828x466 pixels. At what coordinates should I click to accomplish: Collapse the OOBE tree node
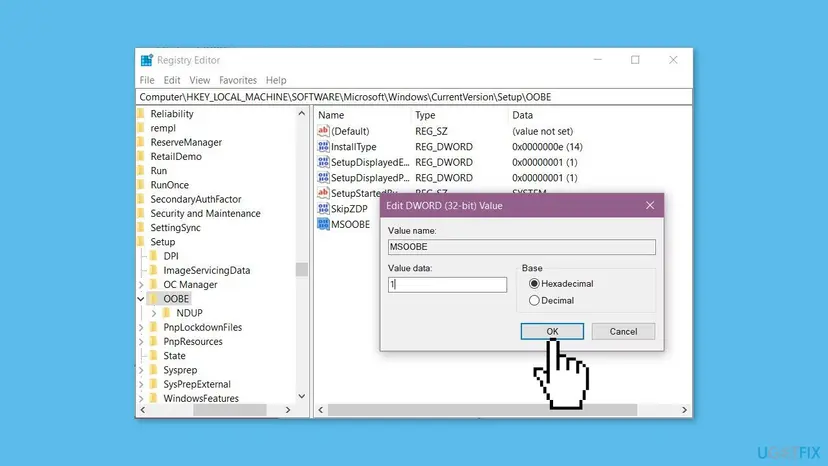[x=141, y=299]
